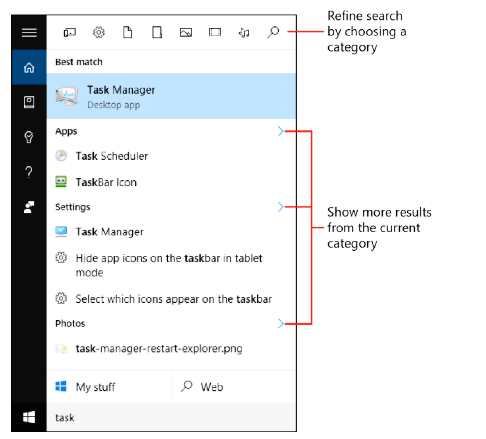Expand more results for Photos
This screenshot has width=486, height=439.
[x=281, y=323]
